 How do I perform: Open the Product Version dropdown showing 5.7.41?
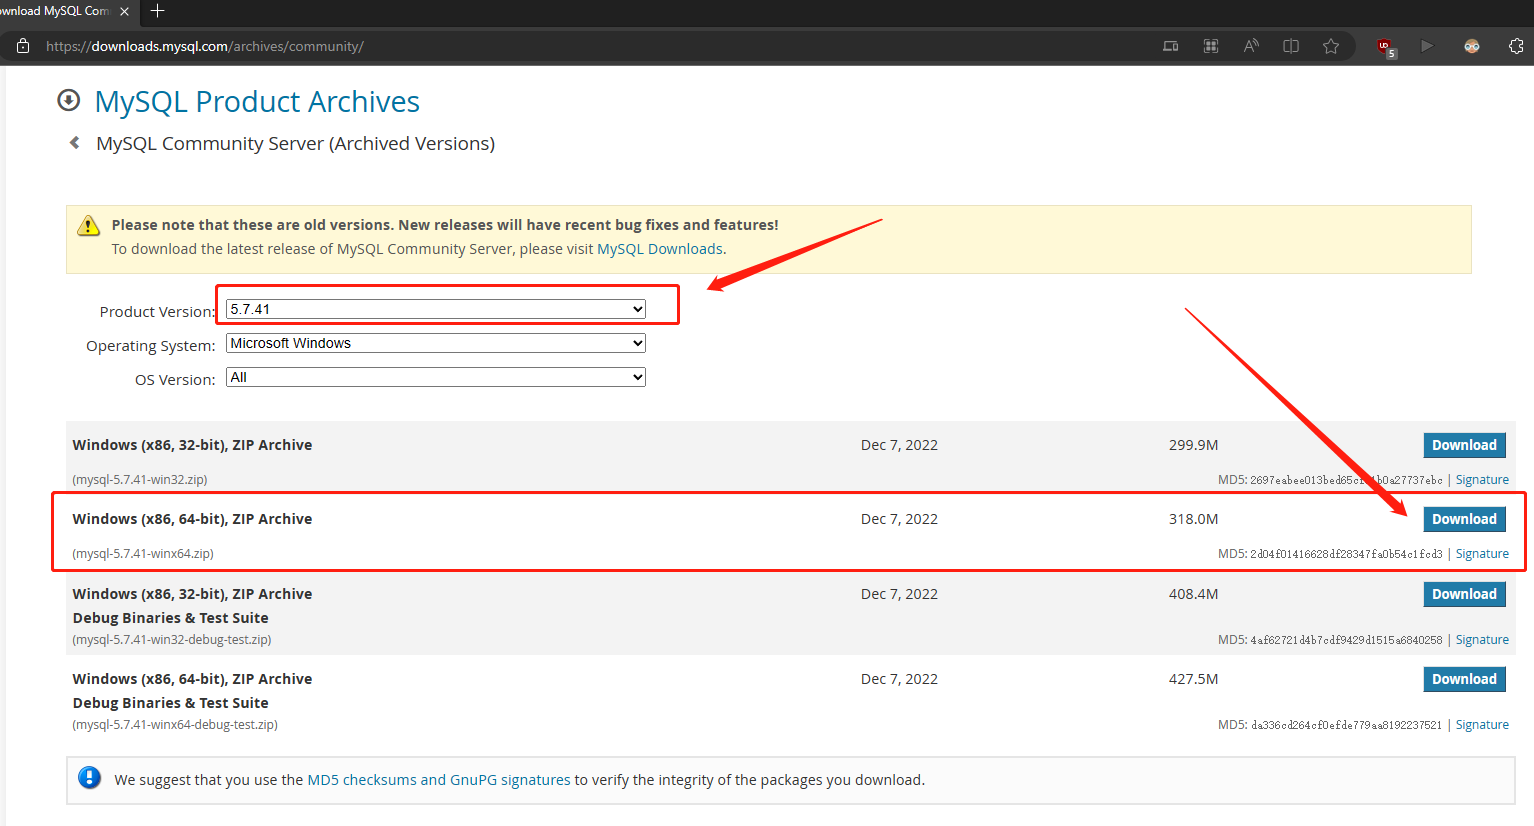(x=436, y=309)
